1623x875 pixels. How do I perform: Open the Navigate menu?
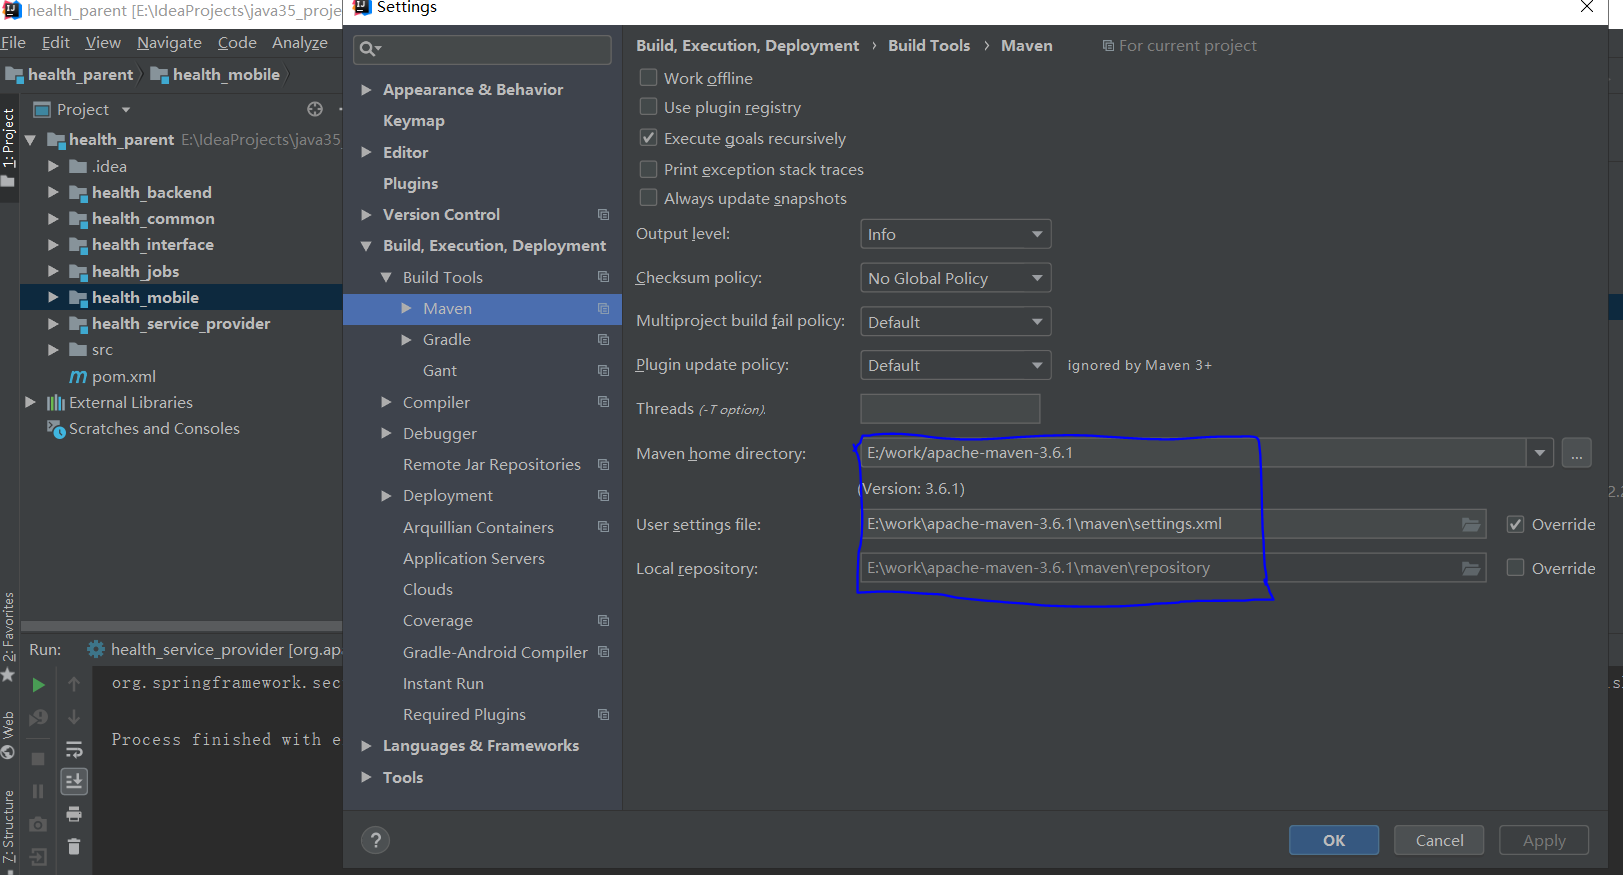(169, 43)
